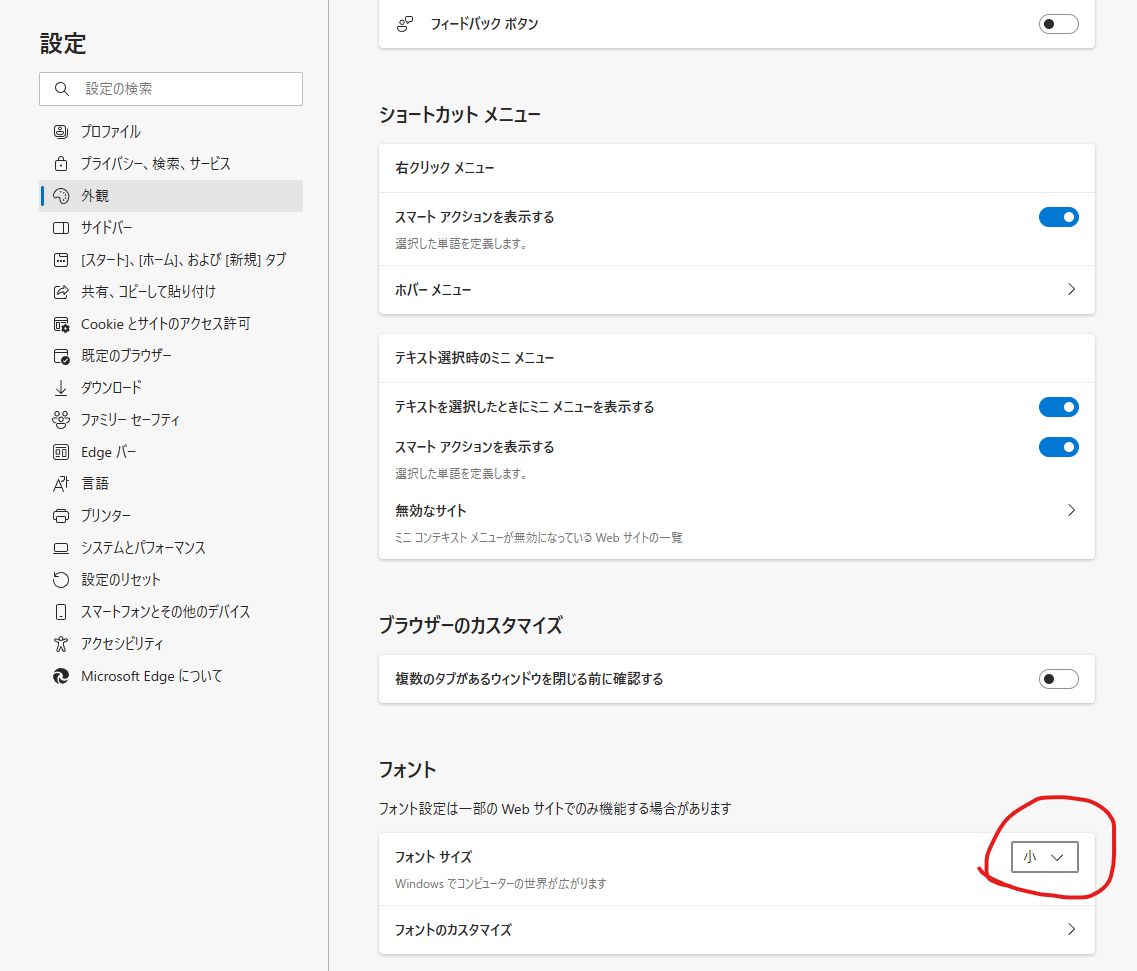Click the Cookie site permissions icon
The width and height of the screenshot is (1137, 971).
click(61, 324)
